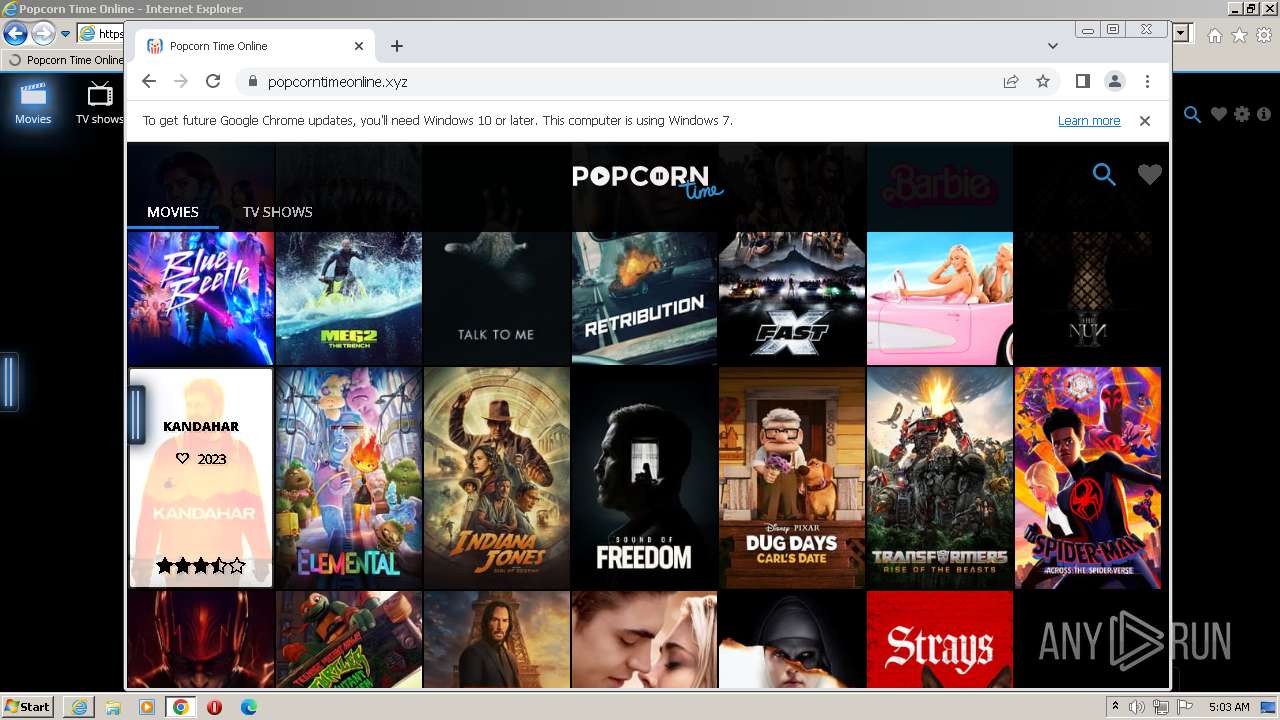Launch Internet Explorer from taskbar

coord(79,707)
